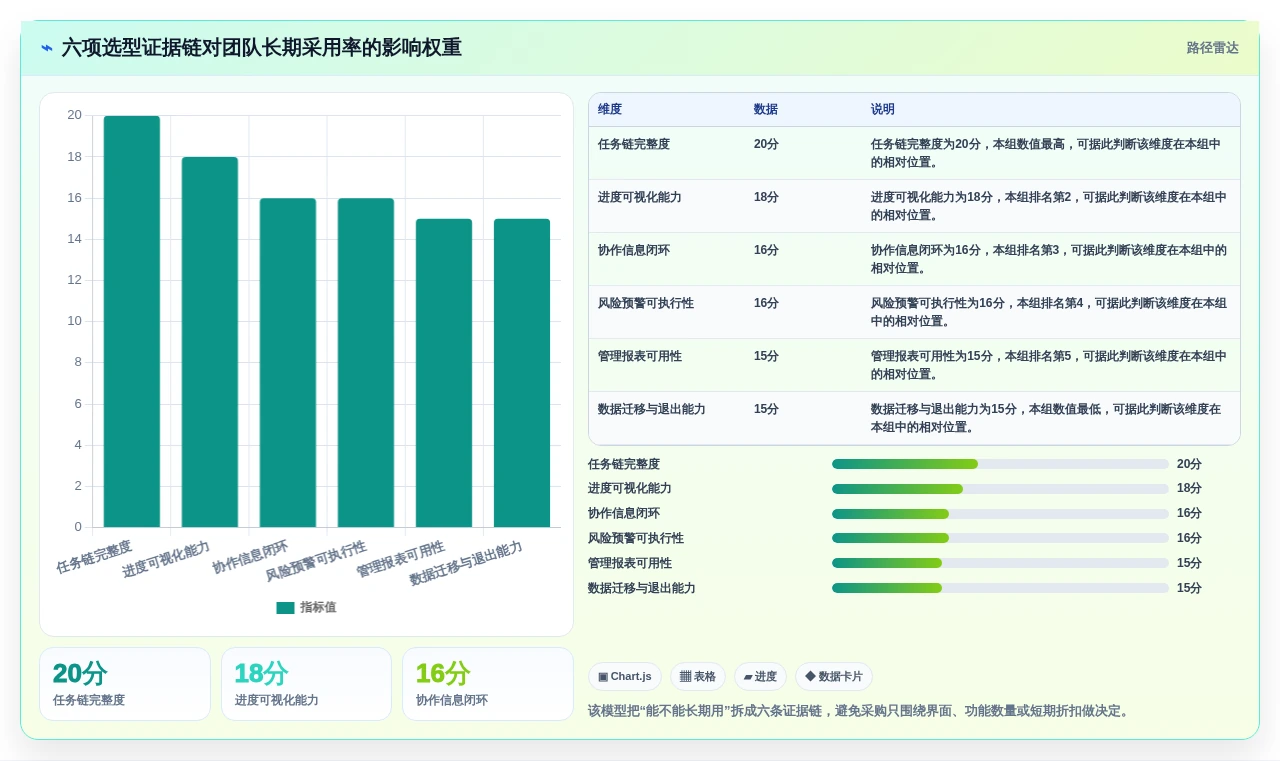
Task: Click the description stating 本组排名第3
Action: pos(1048,259)
